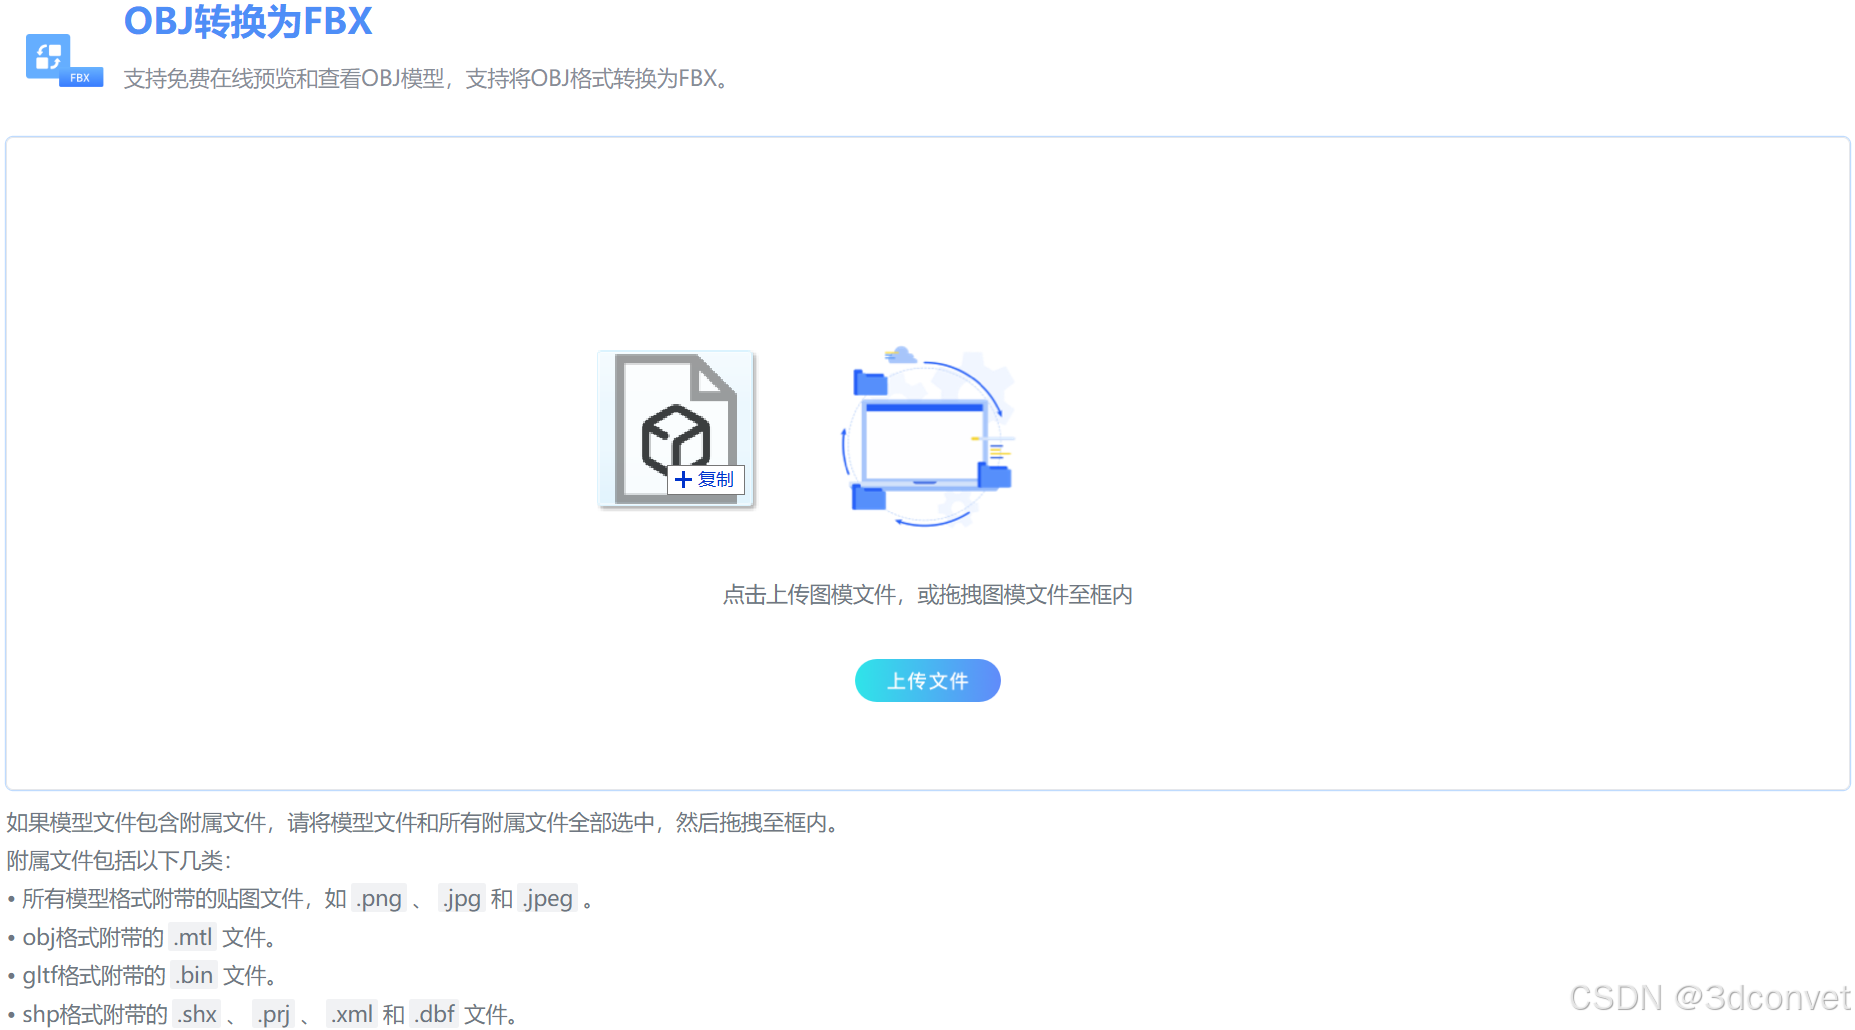
Task: Click the .shx file extension tag
Action: pos(197,1015)
